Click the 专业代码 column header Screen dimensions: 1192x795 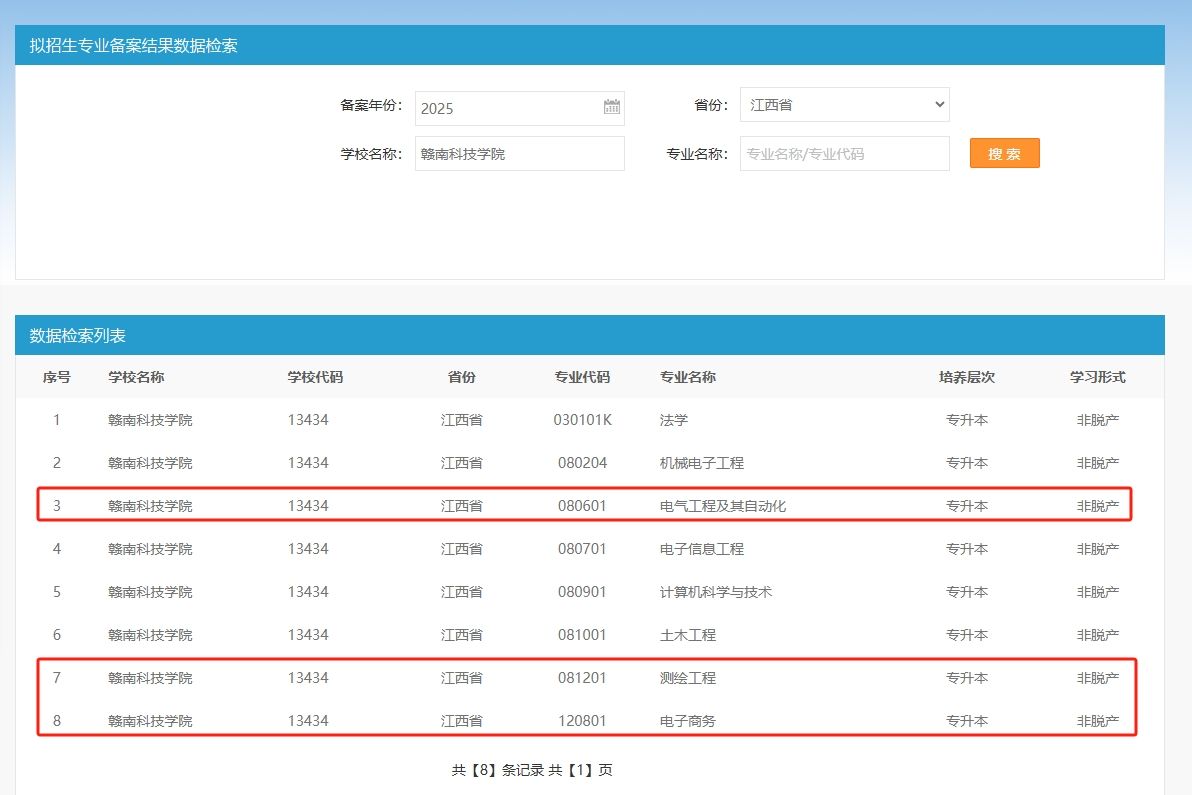click(582, 377)
